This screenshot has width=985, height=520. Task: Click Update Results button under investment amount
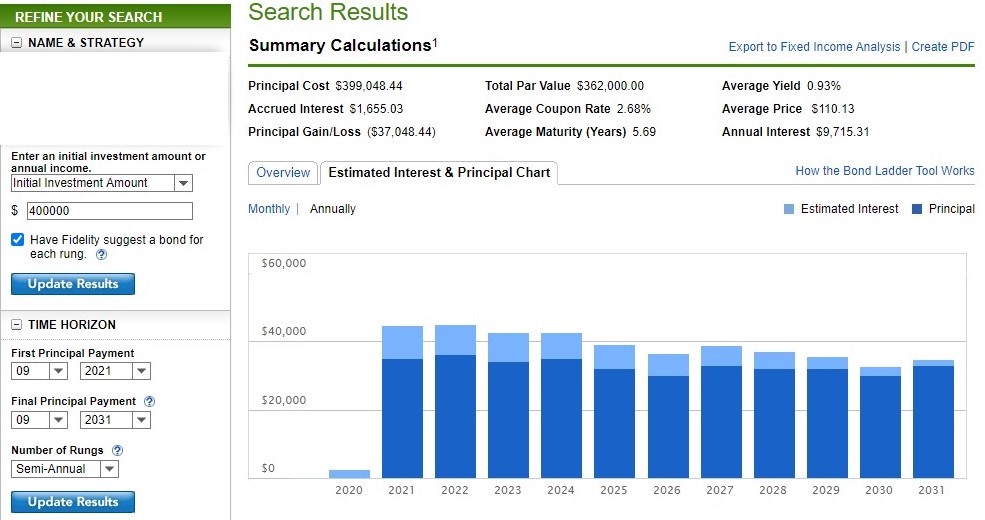[x=73, y=284]
